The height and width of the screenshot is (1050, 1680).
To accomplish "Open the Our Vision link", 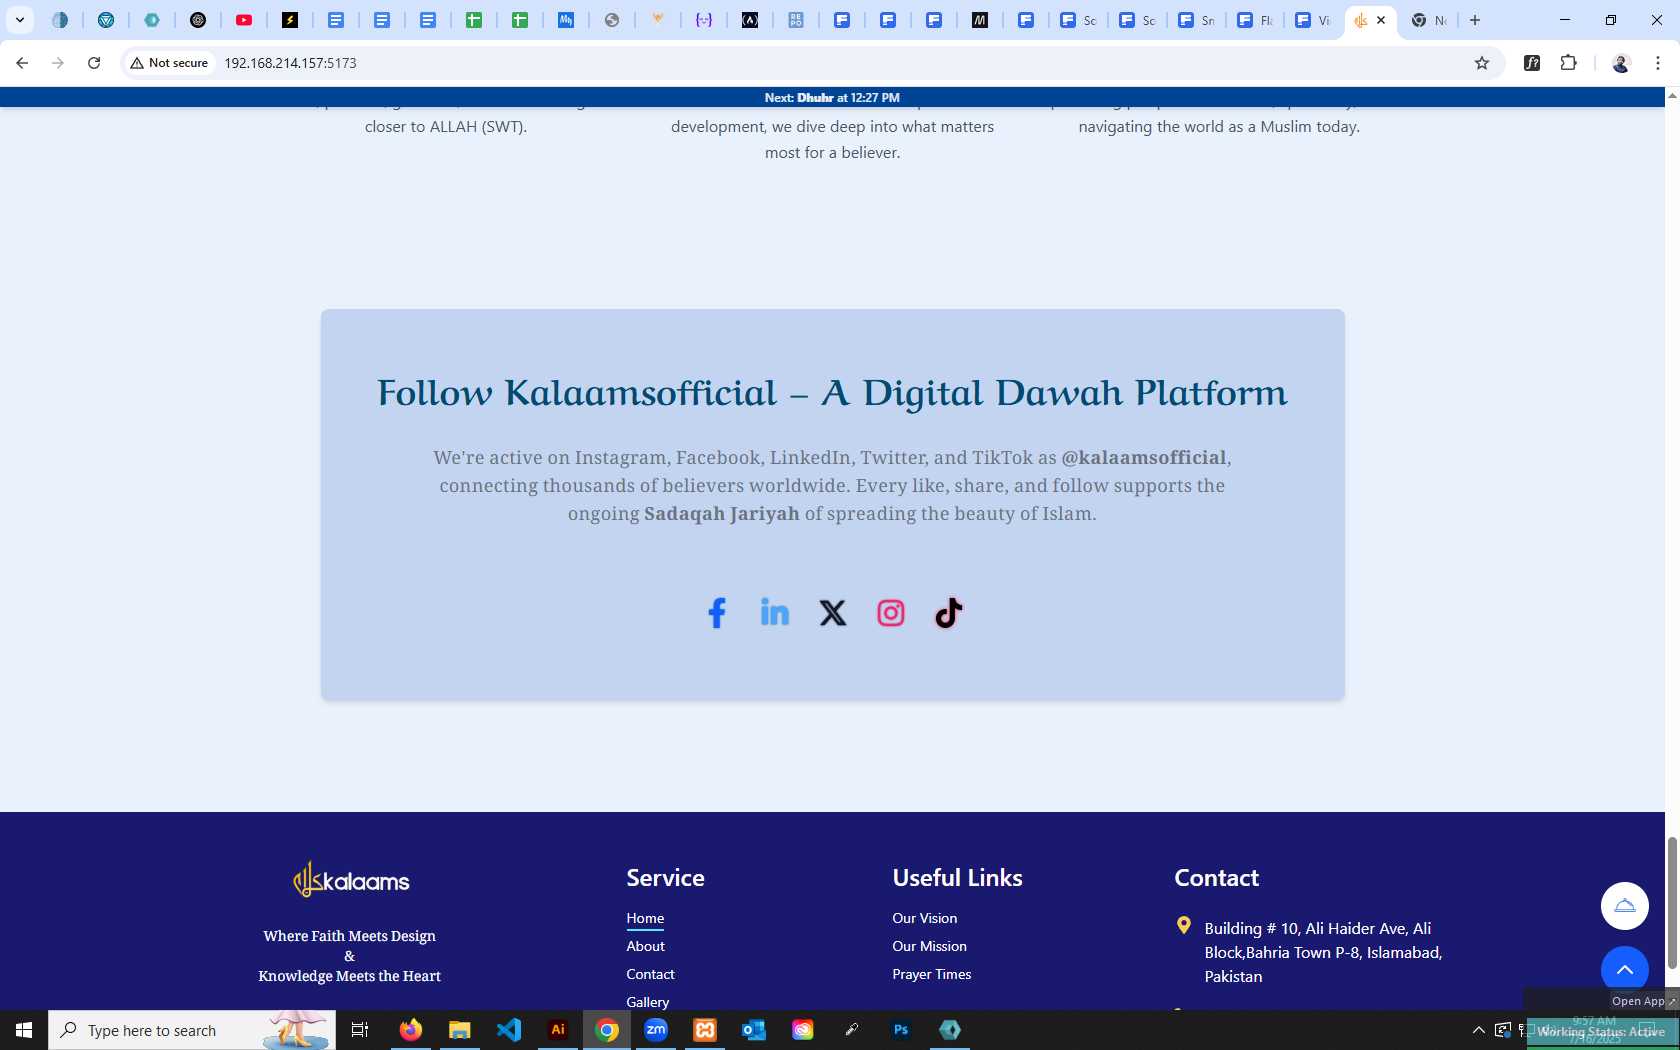I will pos(924,918).
